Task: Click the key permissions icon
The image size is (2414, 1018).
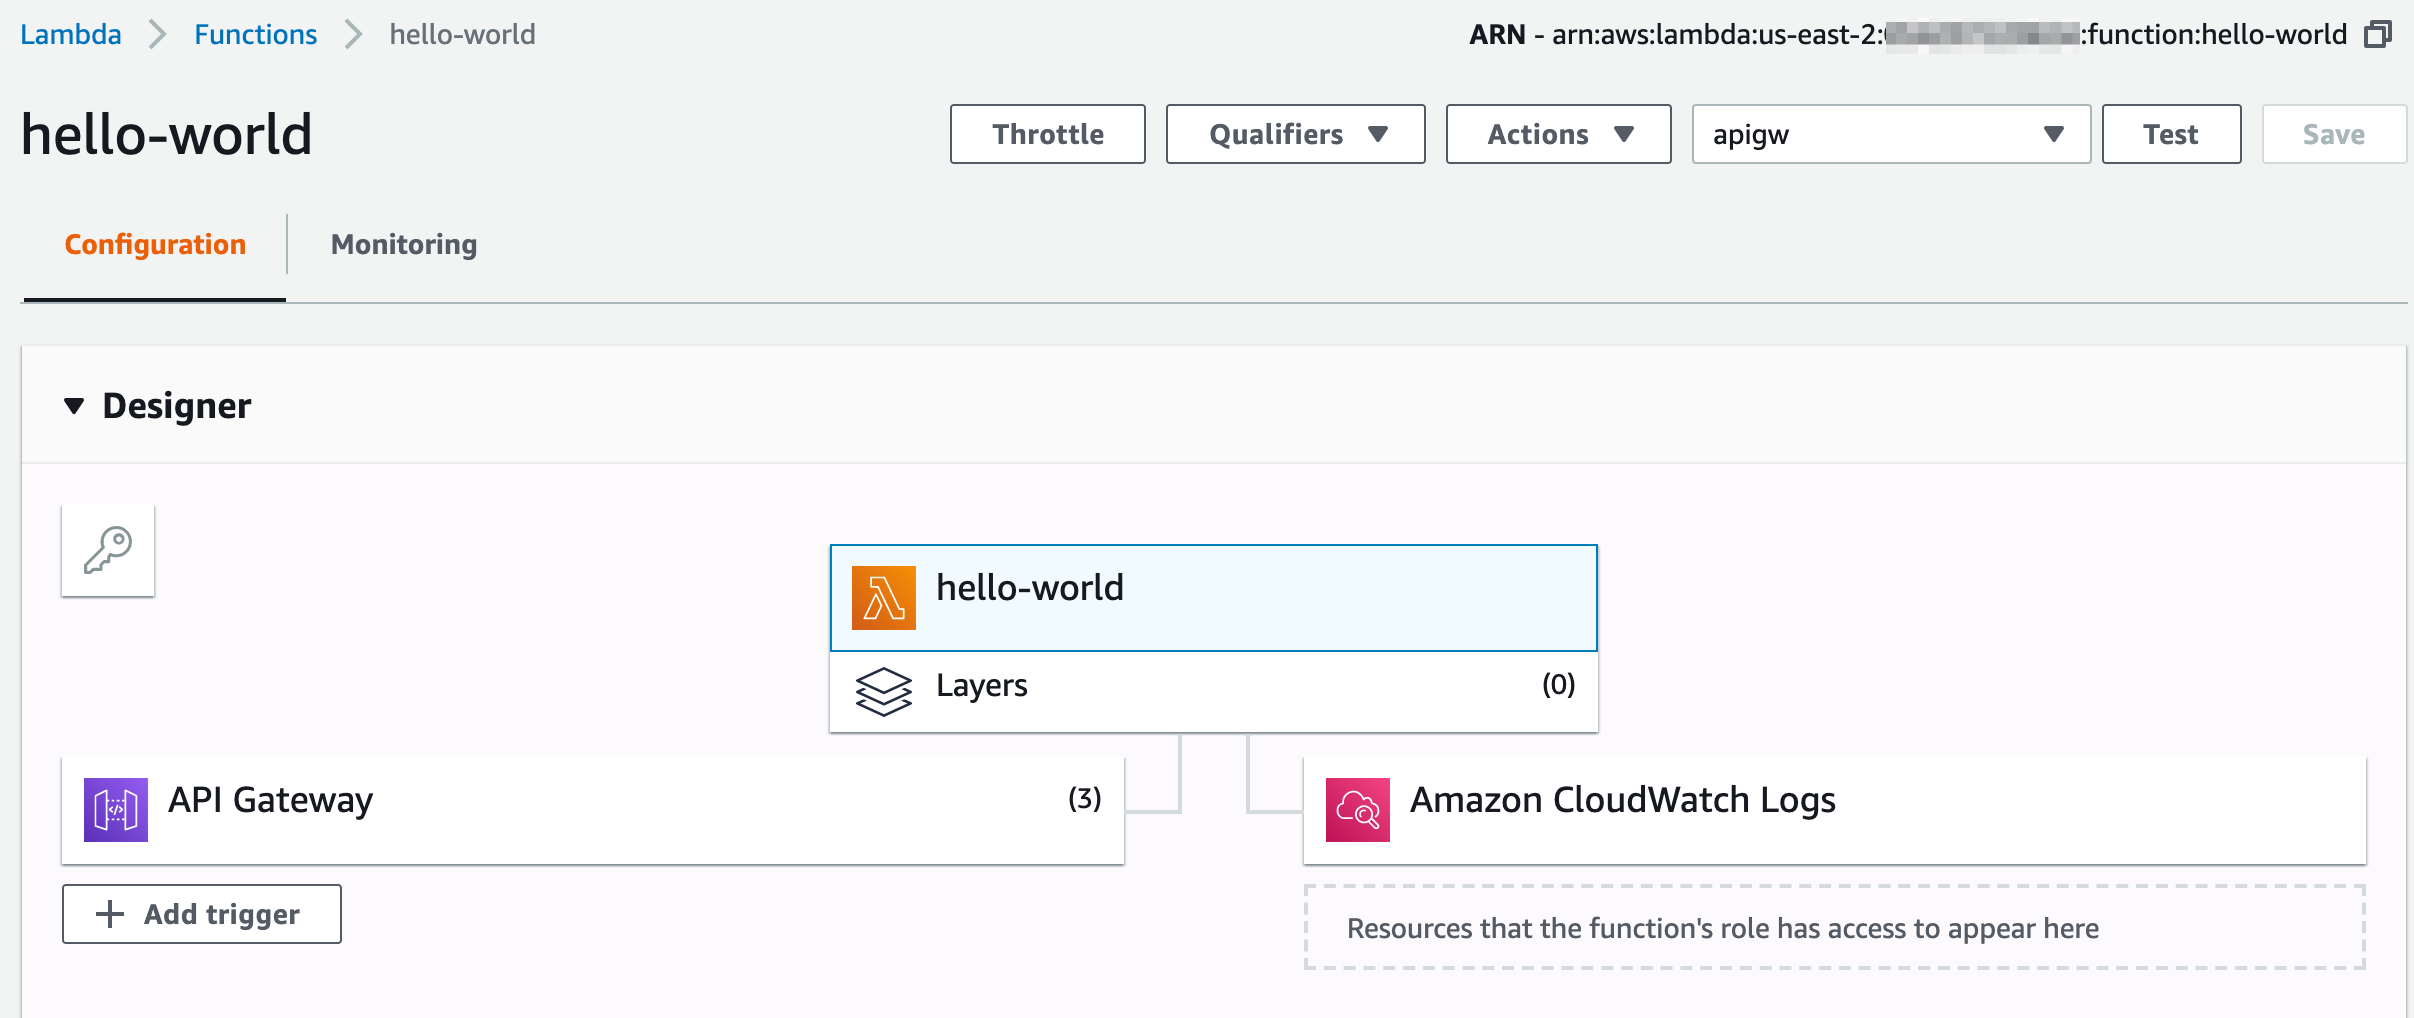Action: coord(108,550)
